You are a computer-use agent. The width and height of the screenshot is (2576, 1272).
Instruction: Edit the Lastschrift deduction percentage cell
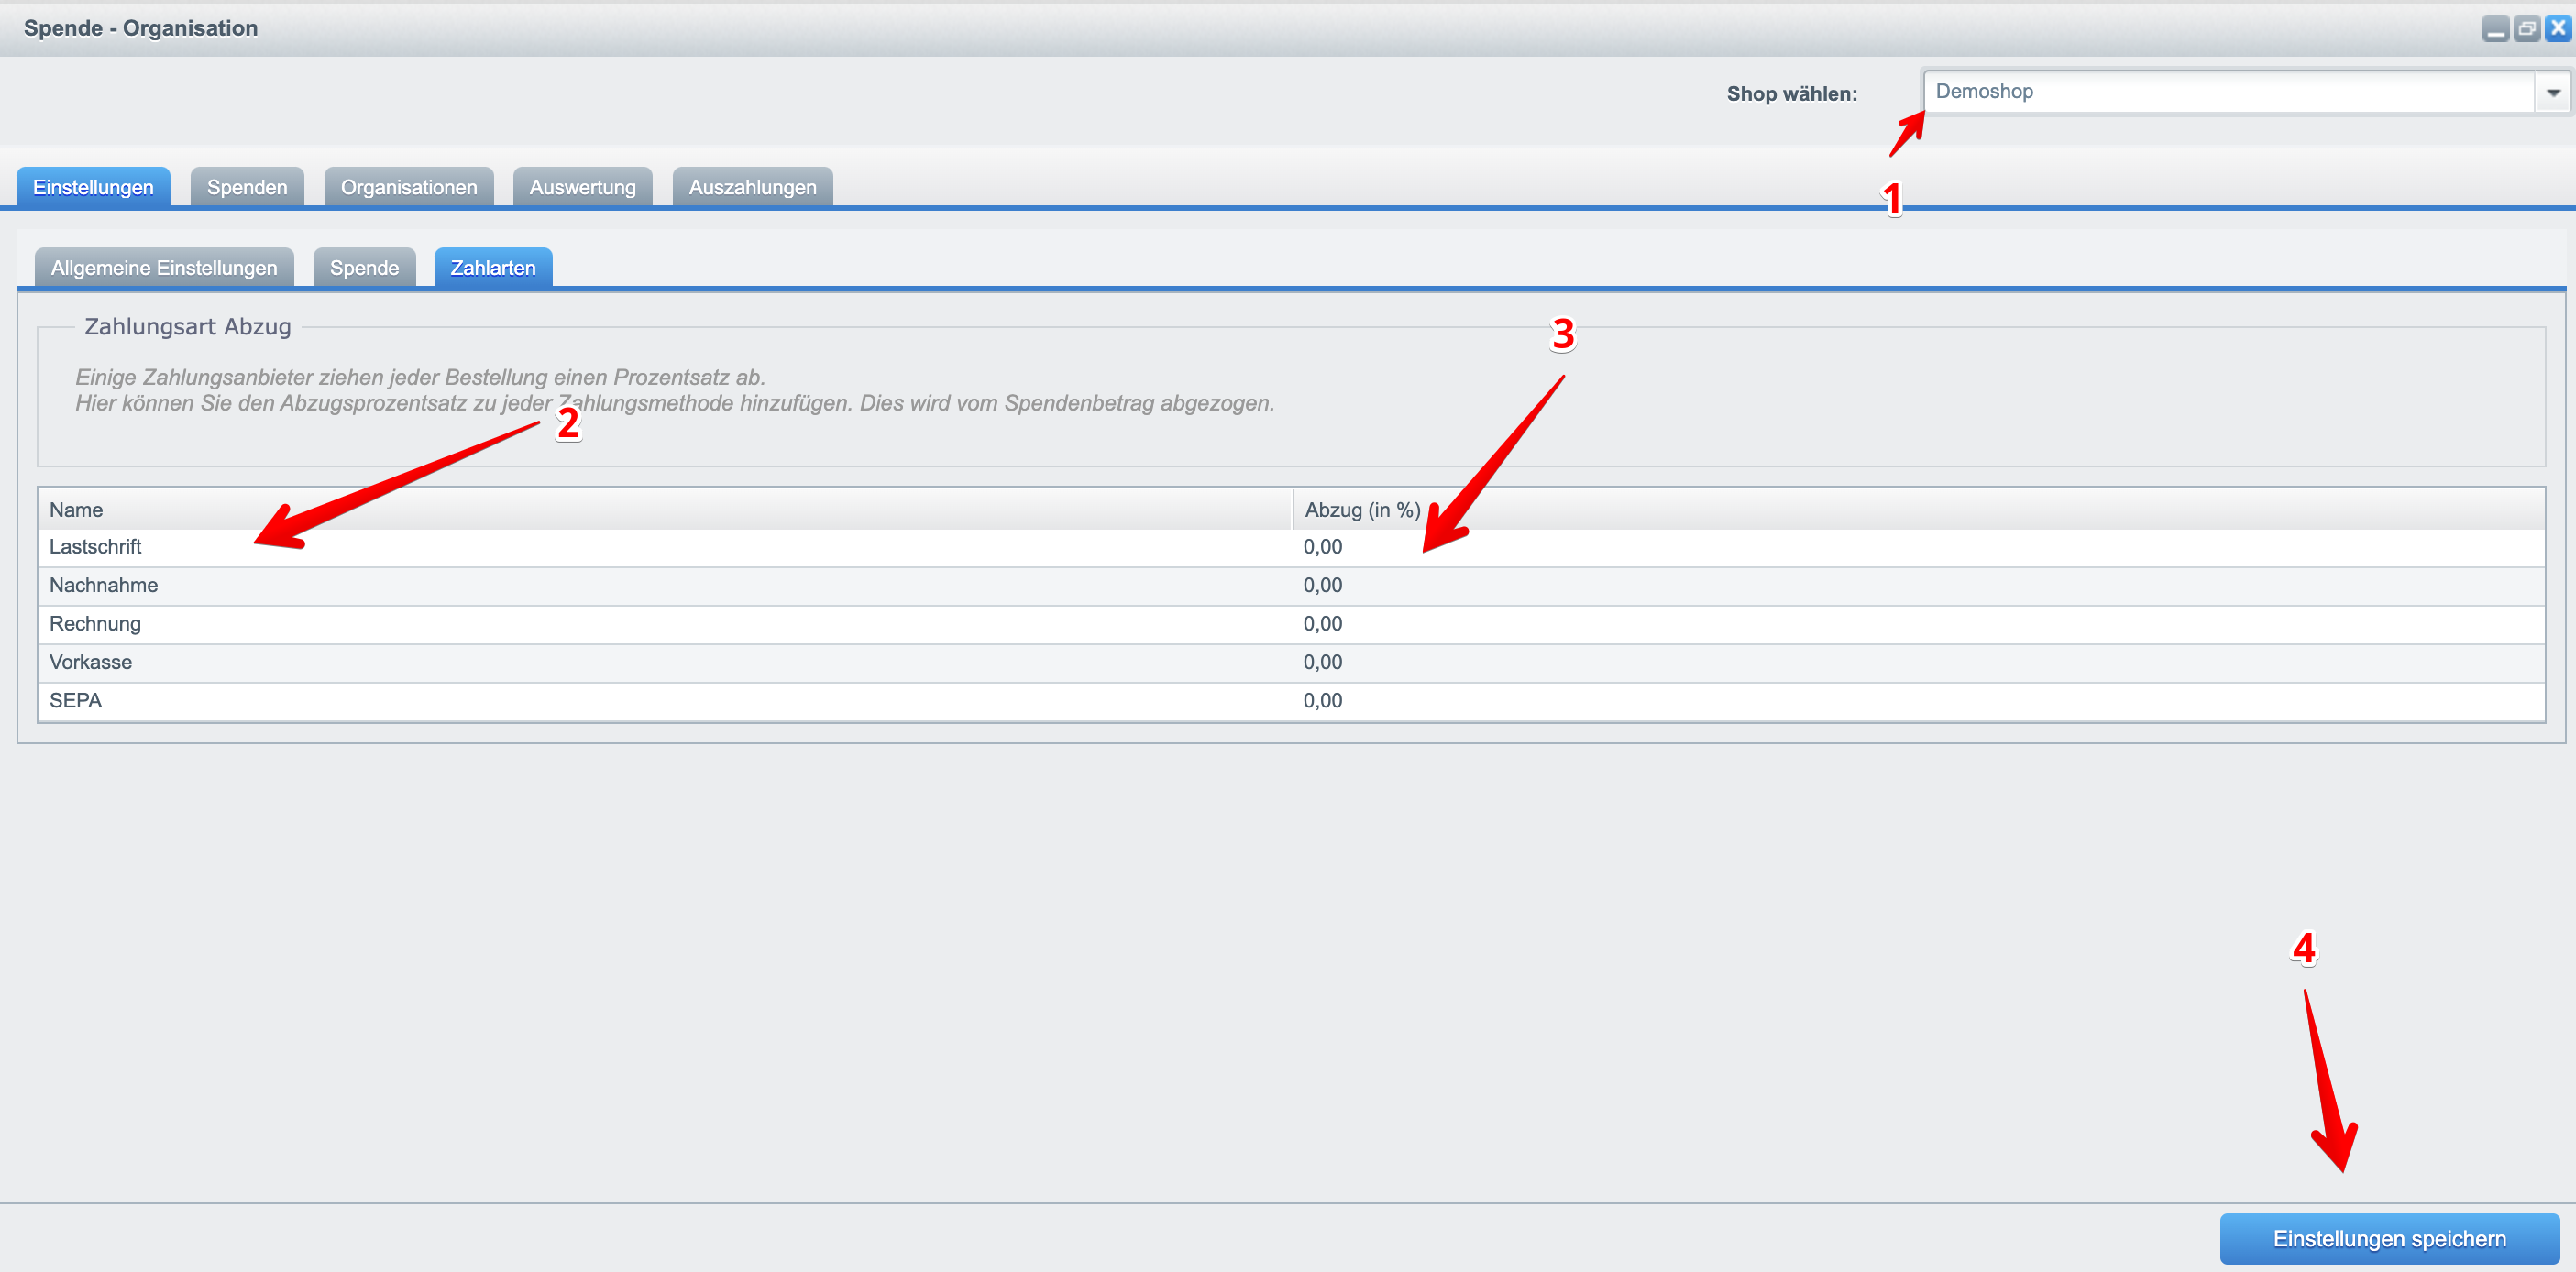(x=1323, y=547)
